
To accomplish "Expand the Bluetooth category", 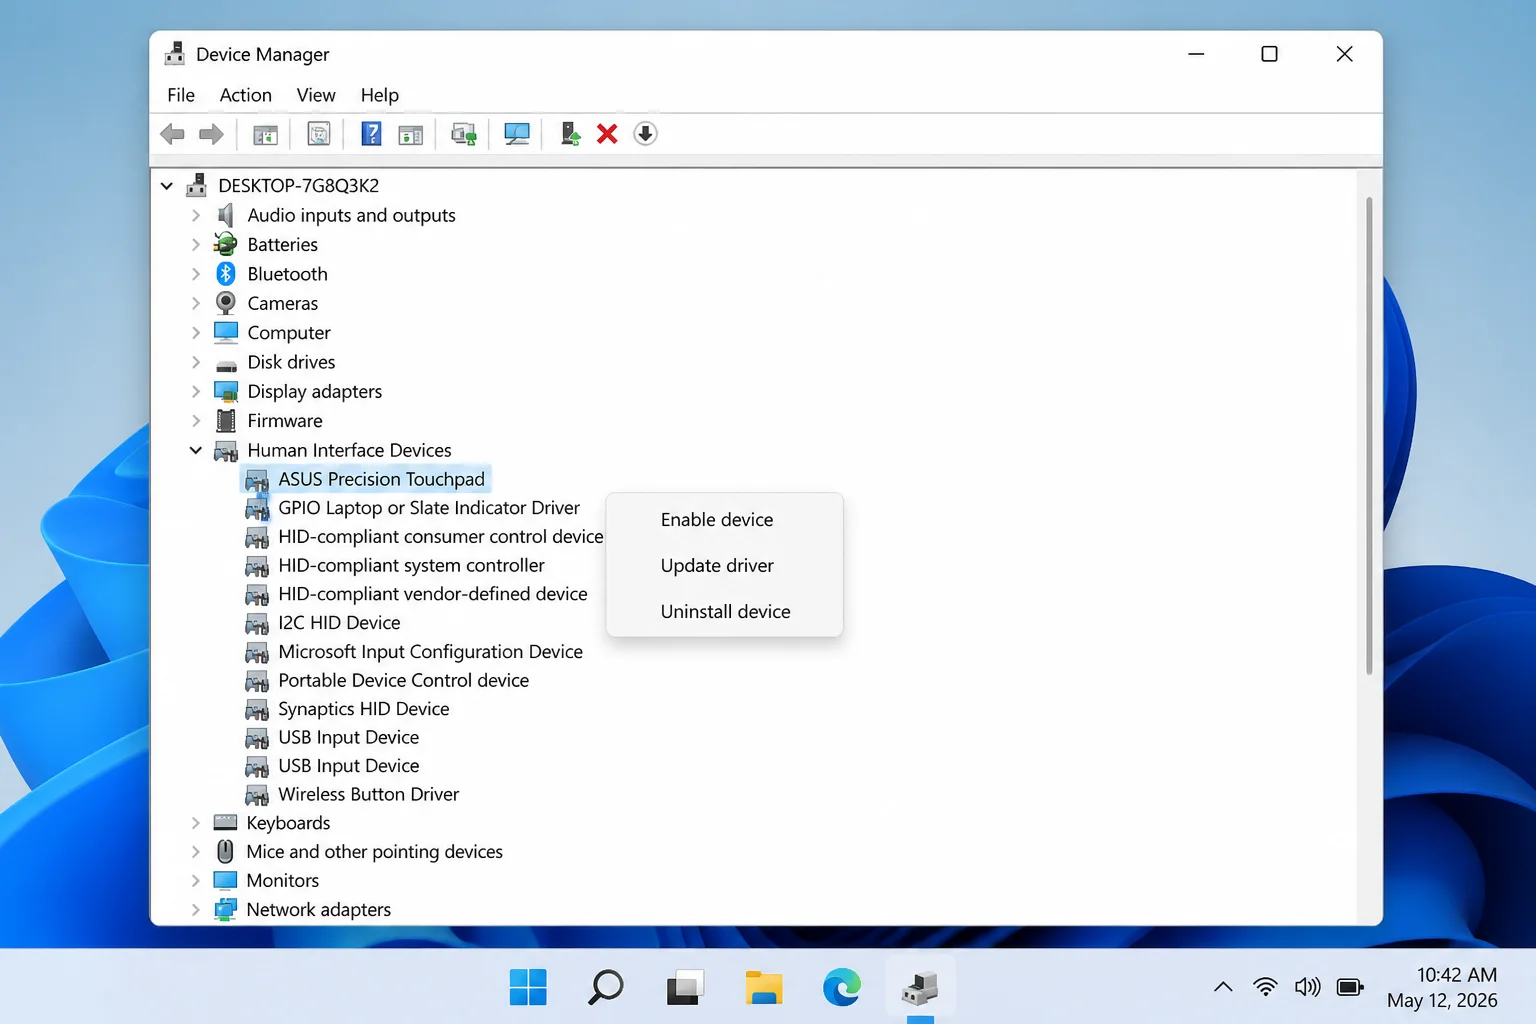I will [196, 273].
